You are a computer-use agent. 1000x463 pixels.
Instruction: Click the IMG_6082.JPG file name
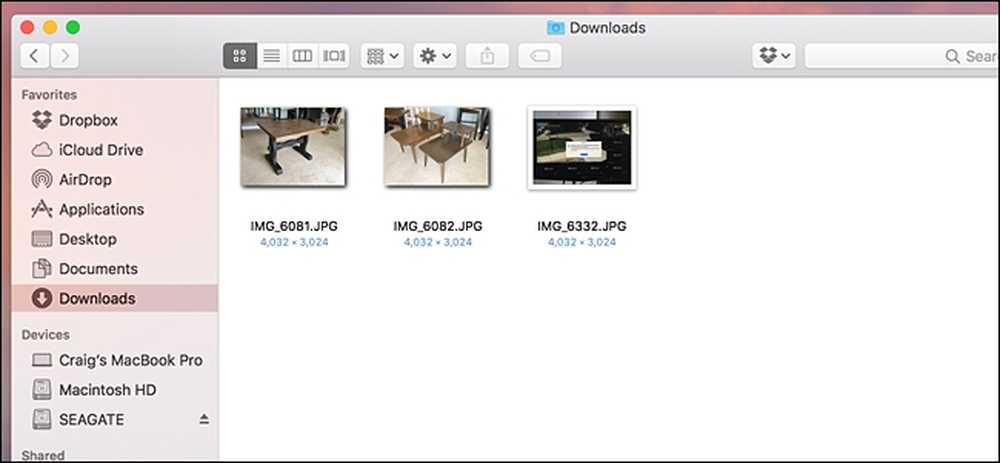(x=438, y=226)
